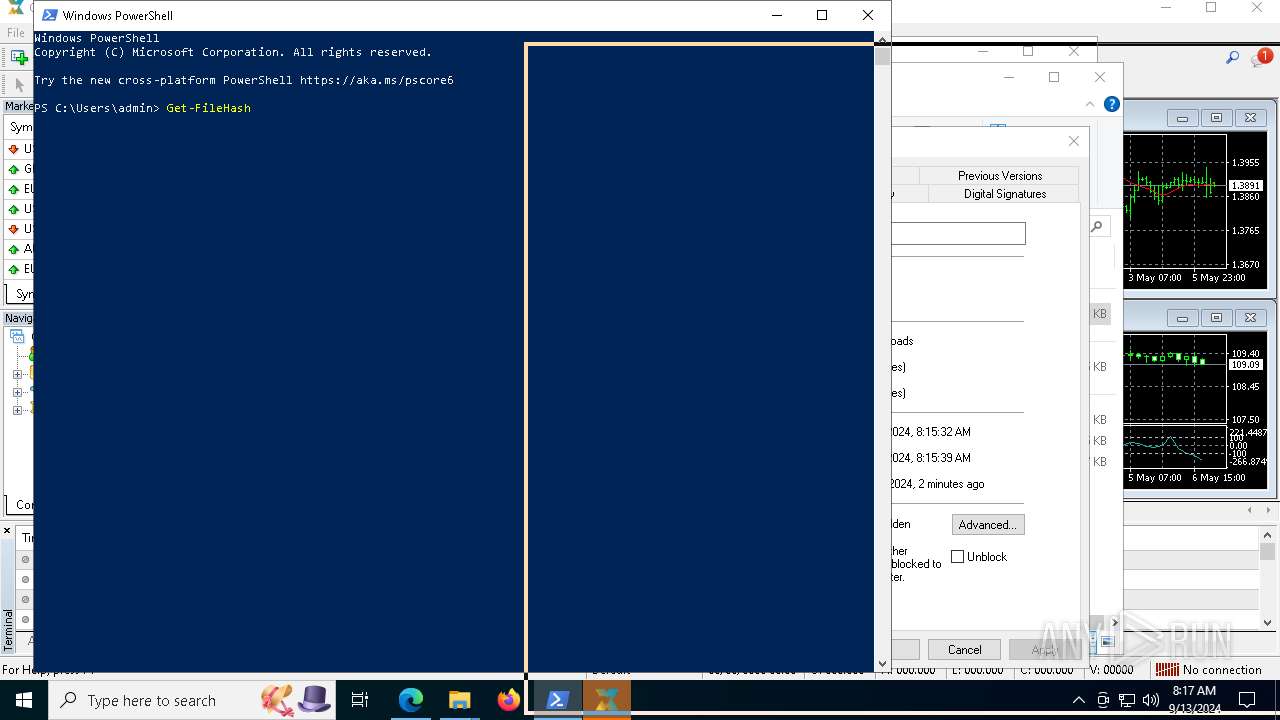Click PowerShell scrollbar down arrow
The height and width of the screenshot is (720, 1280).
882,663
